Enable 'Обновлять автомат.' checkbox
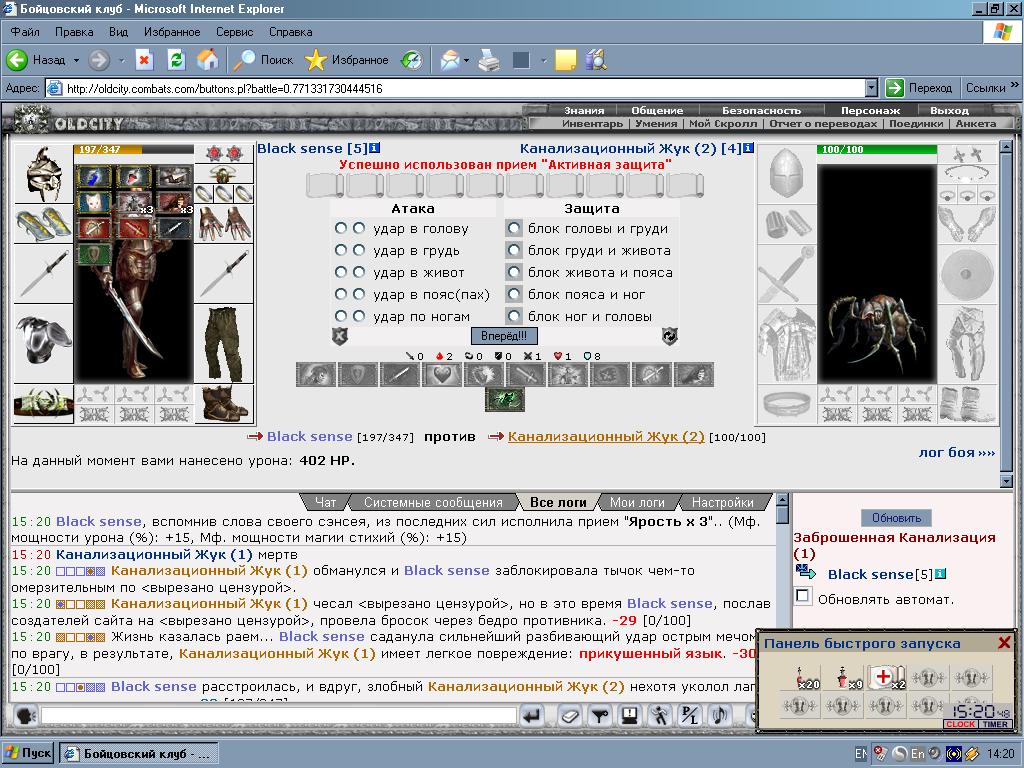This screenshot has height=768, width=1024. [x=803, y=596]
